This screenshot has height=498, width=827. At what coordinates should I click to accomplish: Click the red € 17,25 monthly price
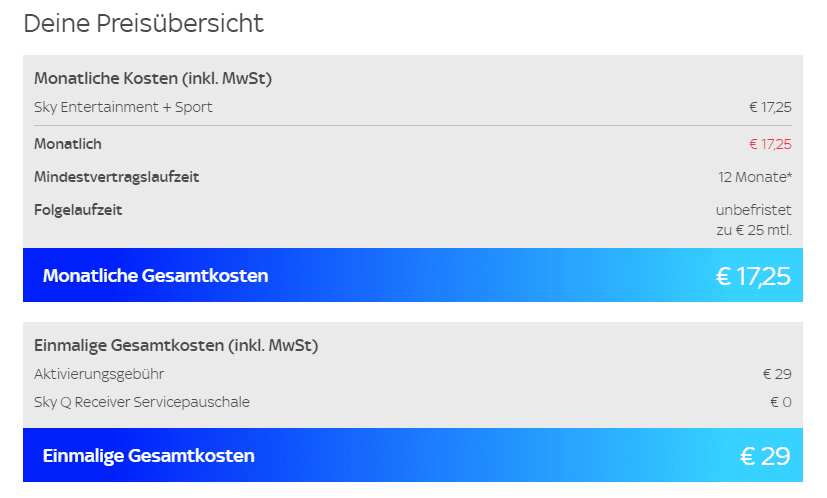pyautogui.click(x=770, y=145)
